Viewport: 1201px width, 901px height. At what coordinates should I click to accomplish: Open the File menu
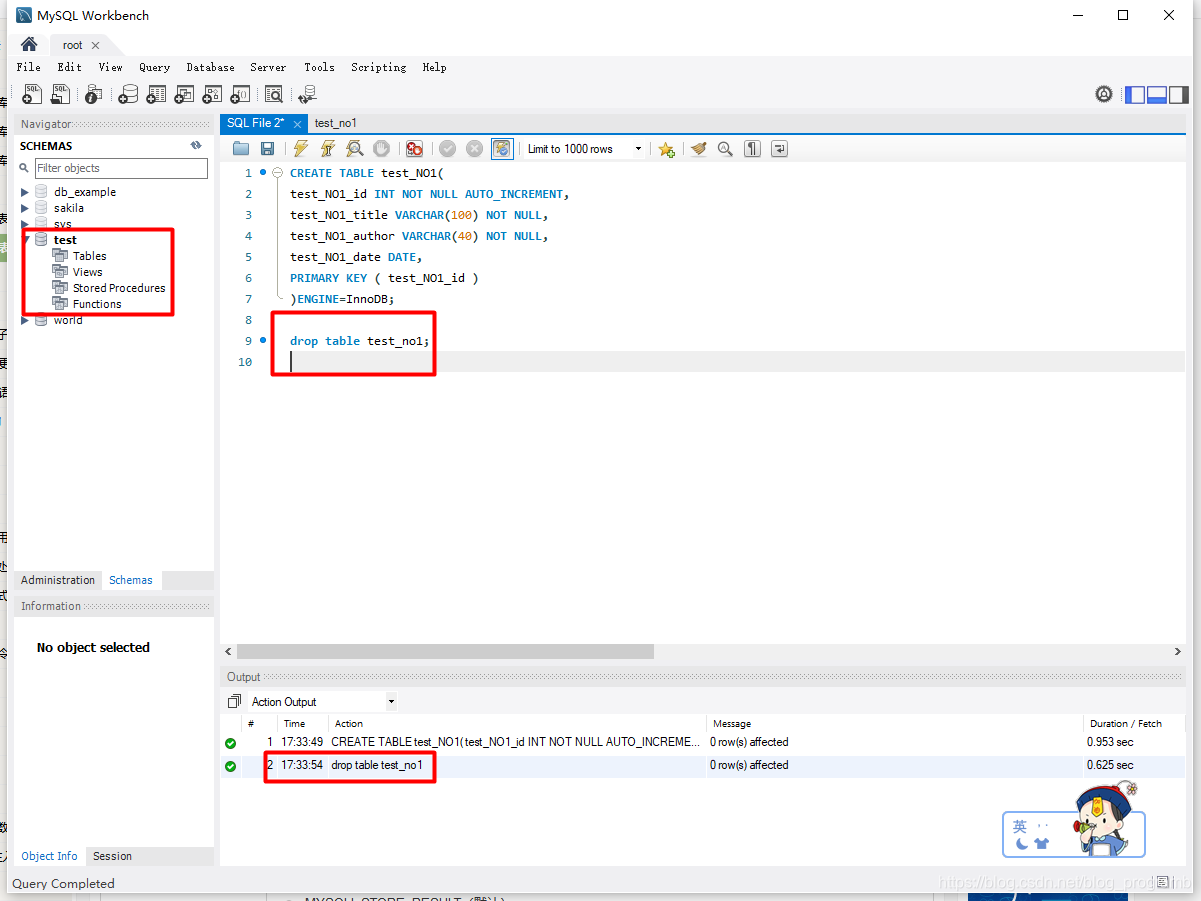pyautogui.click(x=29, y=67)
